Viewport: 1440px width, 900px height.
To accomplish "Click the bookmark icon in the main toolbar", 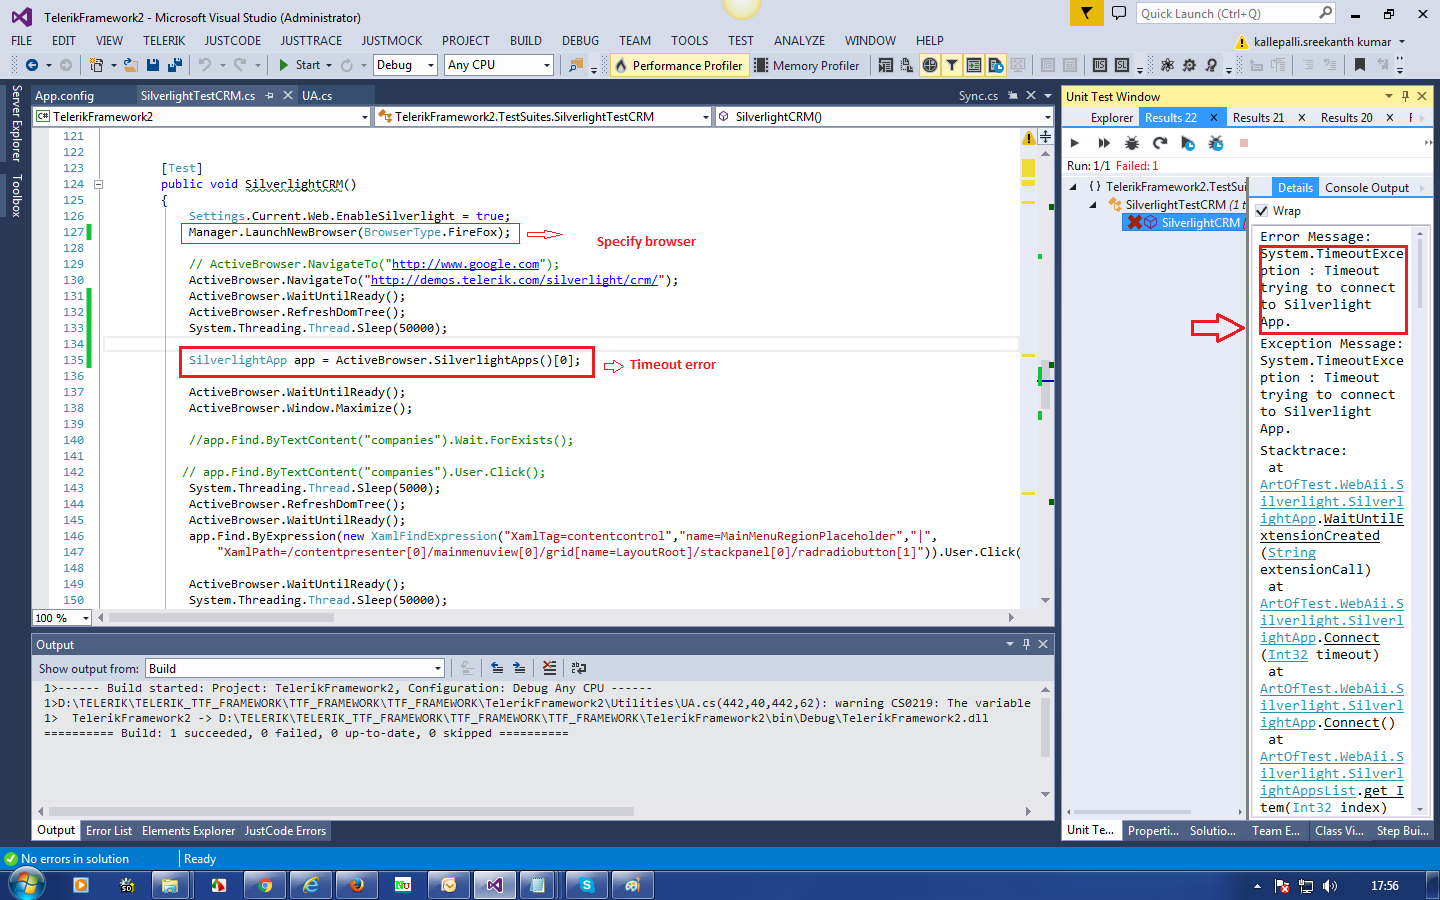I will click(x=1360, y=65).
